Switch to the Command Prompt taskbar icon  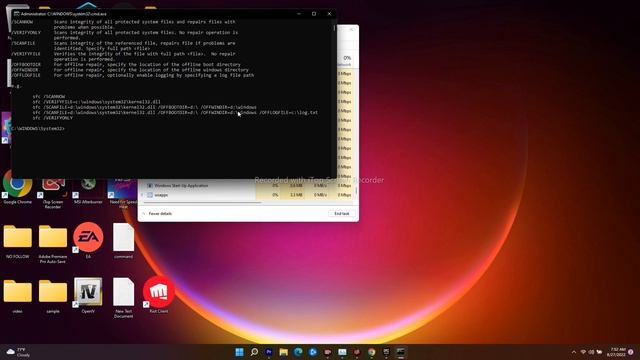(401, 352)
